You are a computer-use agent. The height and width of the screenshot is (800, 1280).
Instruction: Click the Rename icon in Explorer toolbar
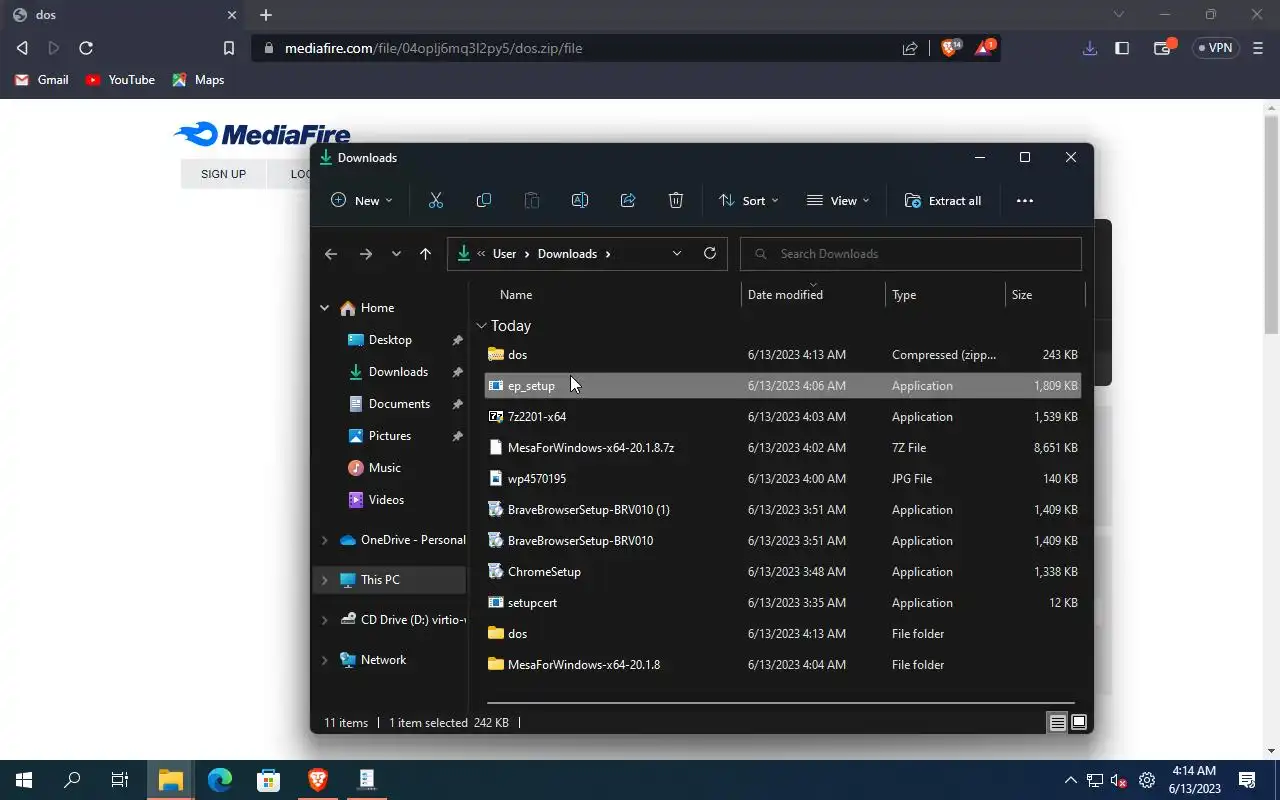tap(579, 200)
